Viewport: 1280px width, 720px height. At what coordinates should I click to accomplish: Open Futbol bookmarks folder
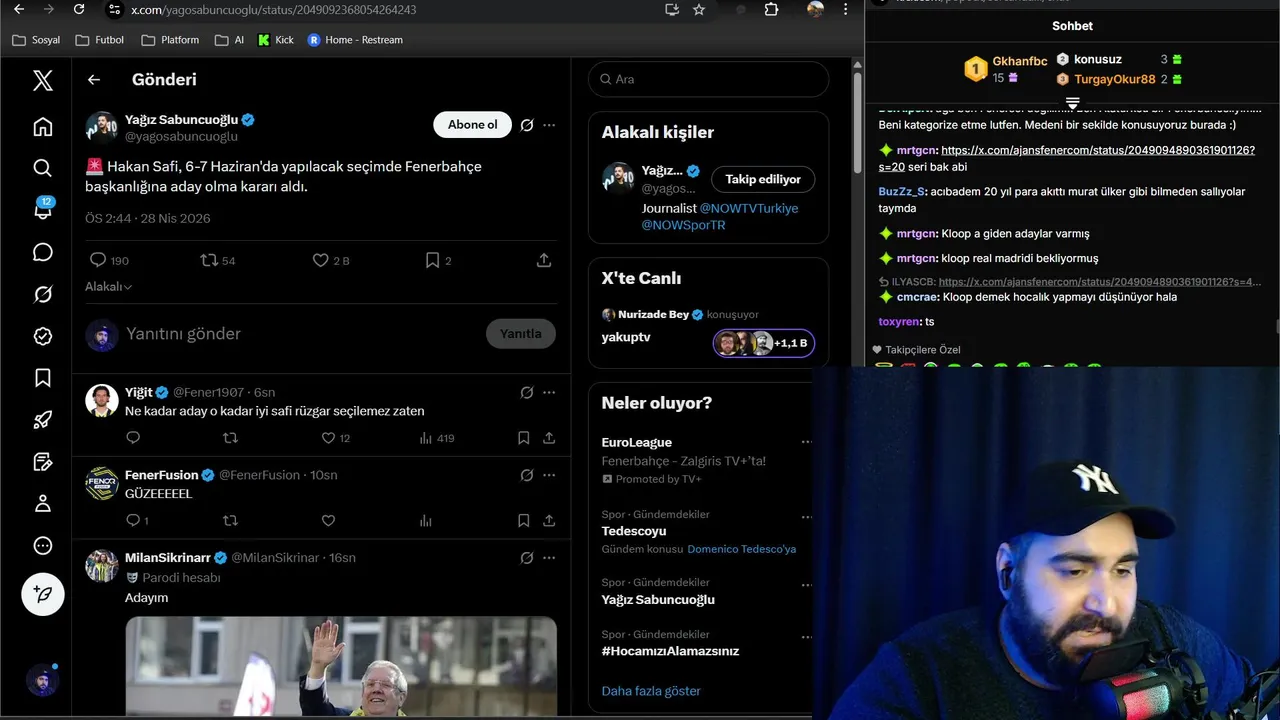tap(100, 40)
